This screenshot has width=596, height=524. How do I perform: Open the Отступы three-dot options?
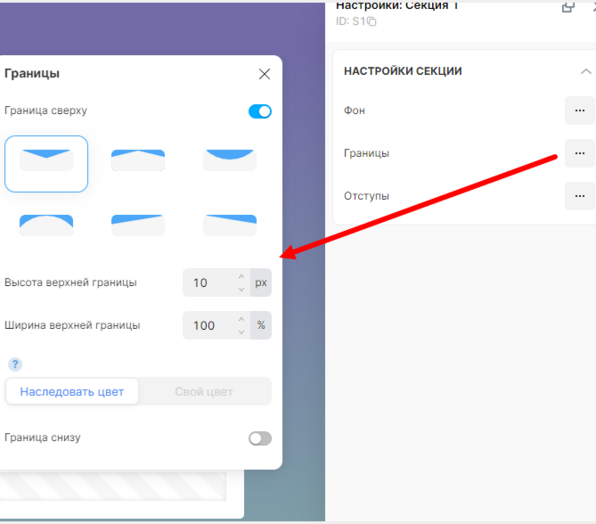[580, 196]
